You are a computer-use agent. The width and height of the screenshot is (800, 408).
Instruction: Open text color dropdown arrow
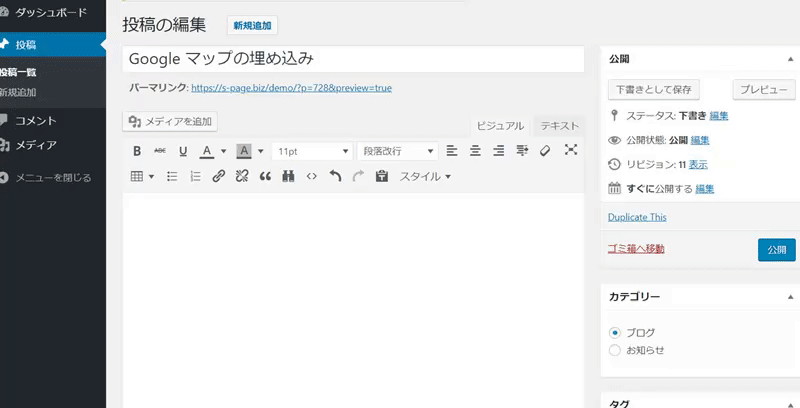(223, 151)
